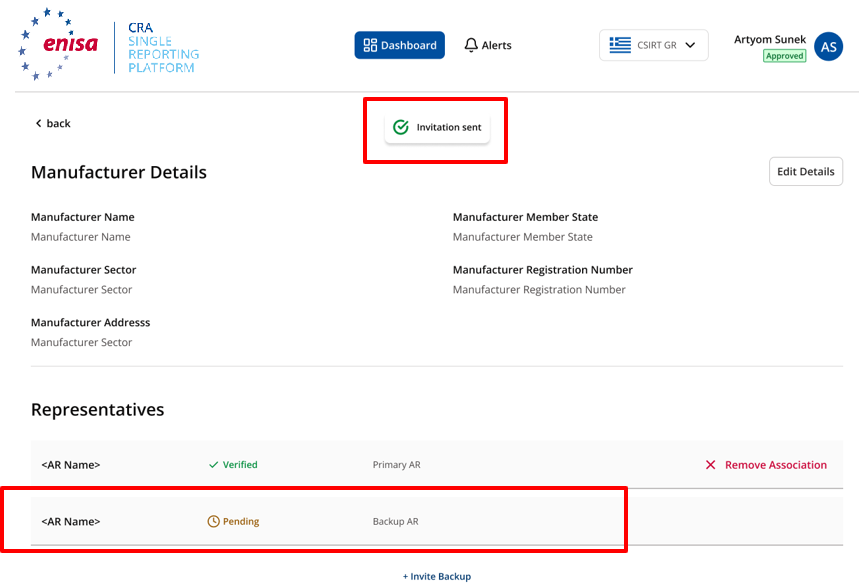The height and width of the screenshot is (584, 861).
Task: Remove Association for the Primary AR
Action: tap(766, 465)
